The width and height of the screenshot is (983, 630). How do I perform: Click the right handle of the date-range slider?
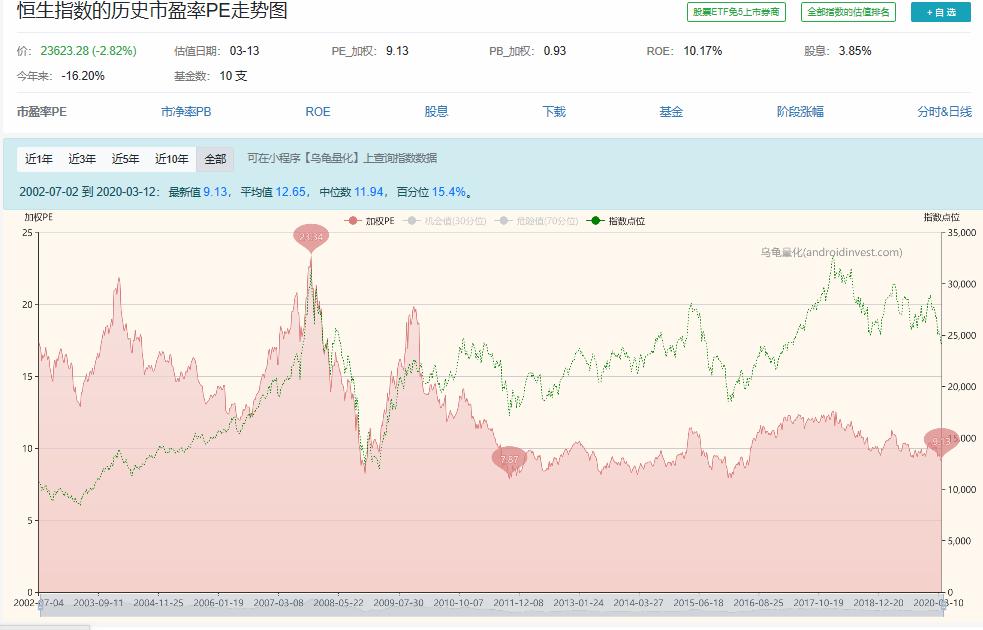tap(942, 604)
